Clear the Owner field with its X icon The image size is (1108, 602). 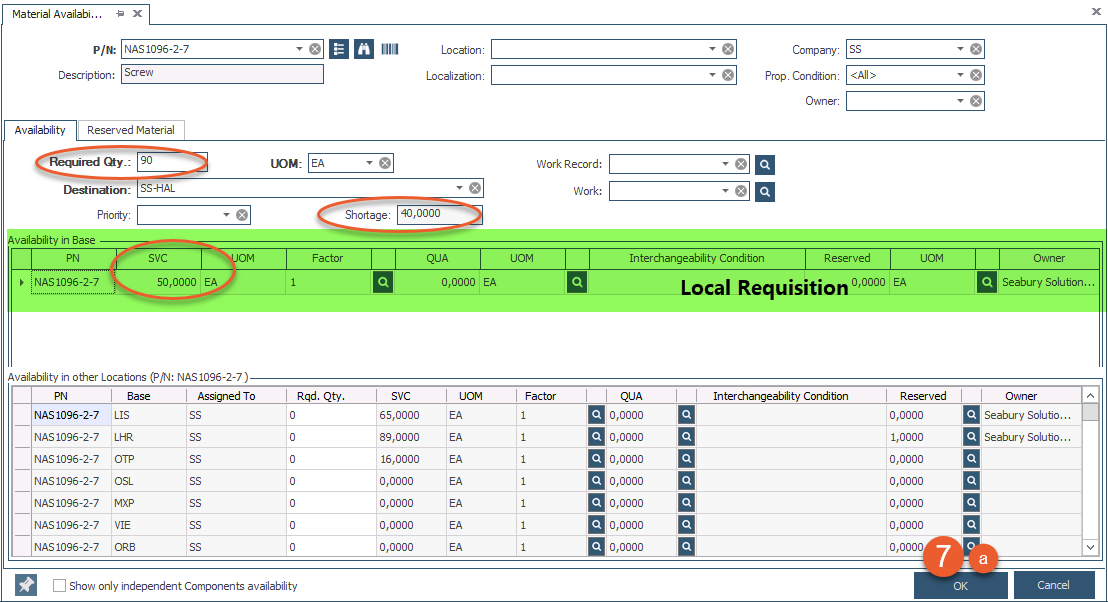(976, 101)
